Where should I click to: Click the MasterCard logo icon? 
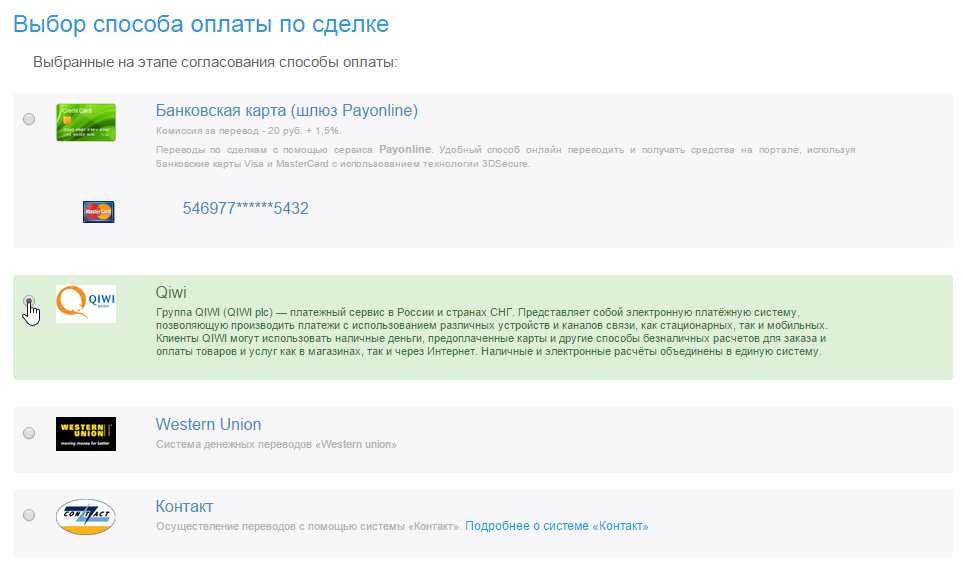coord(98,211)
